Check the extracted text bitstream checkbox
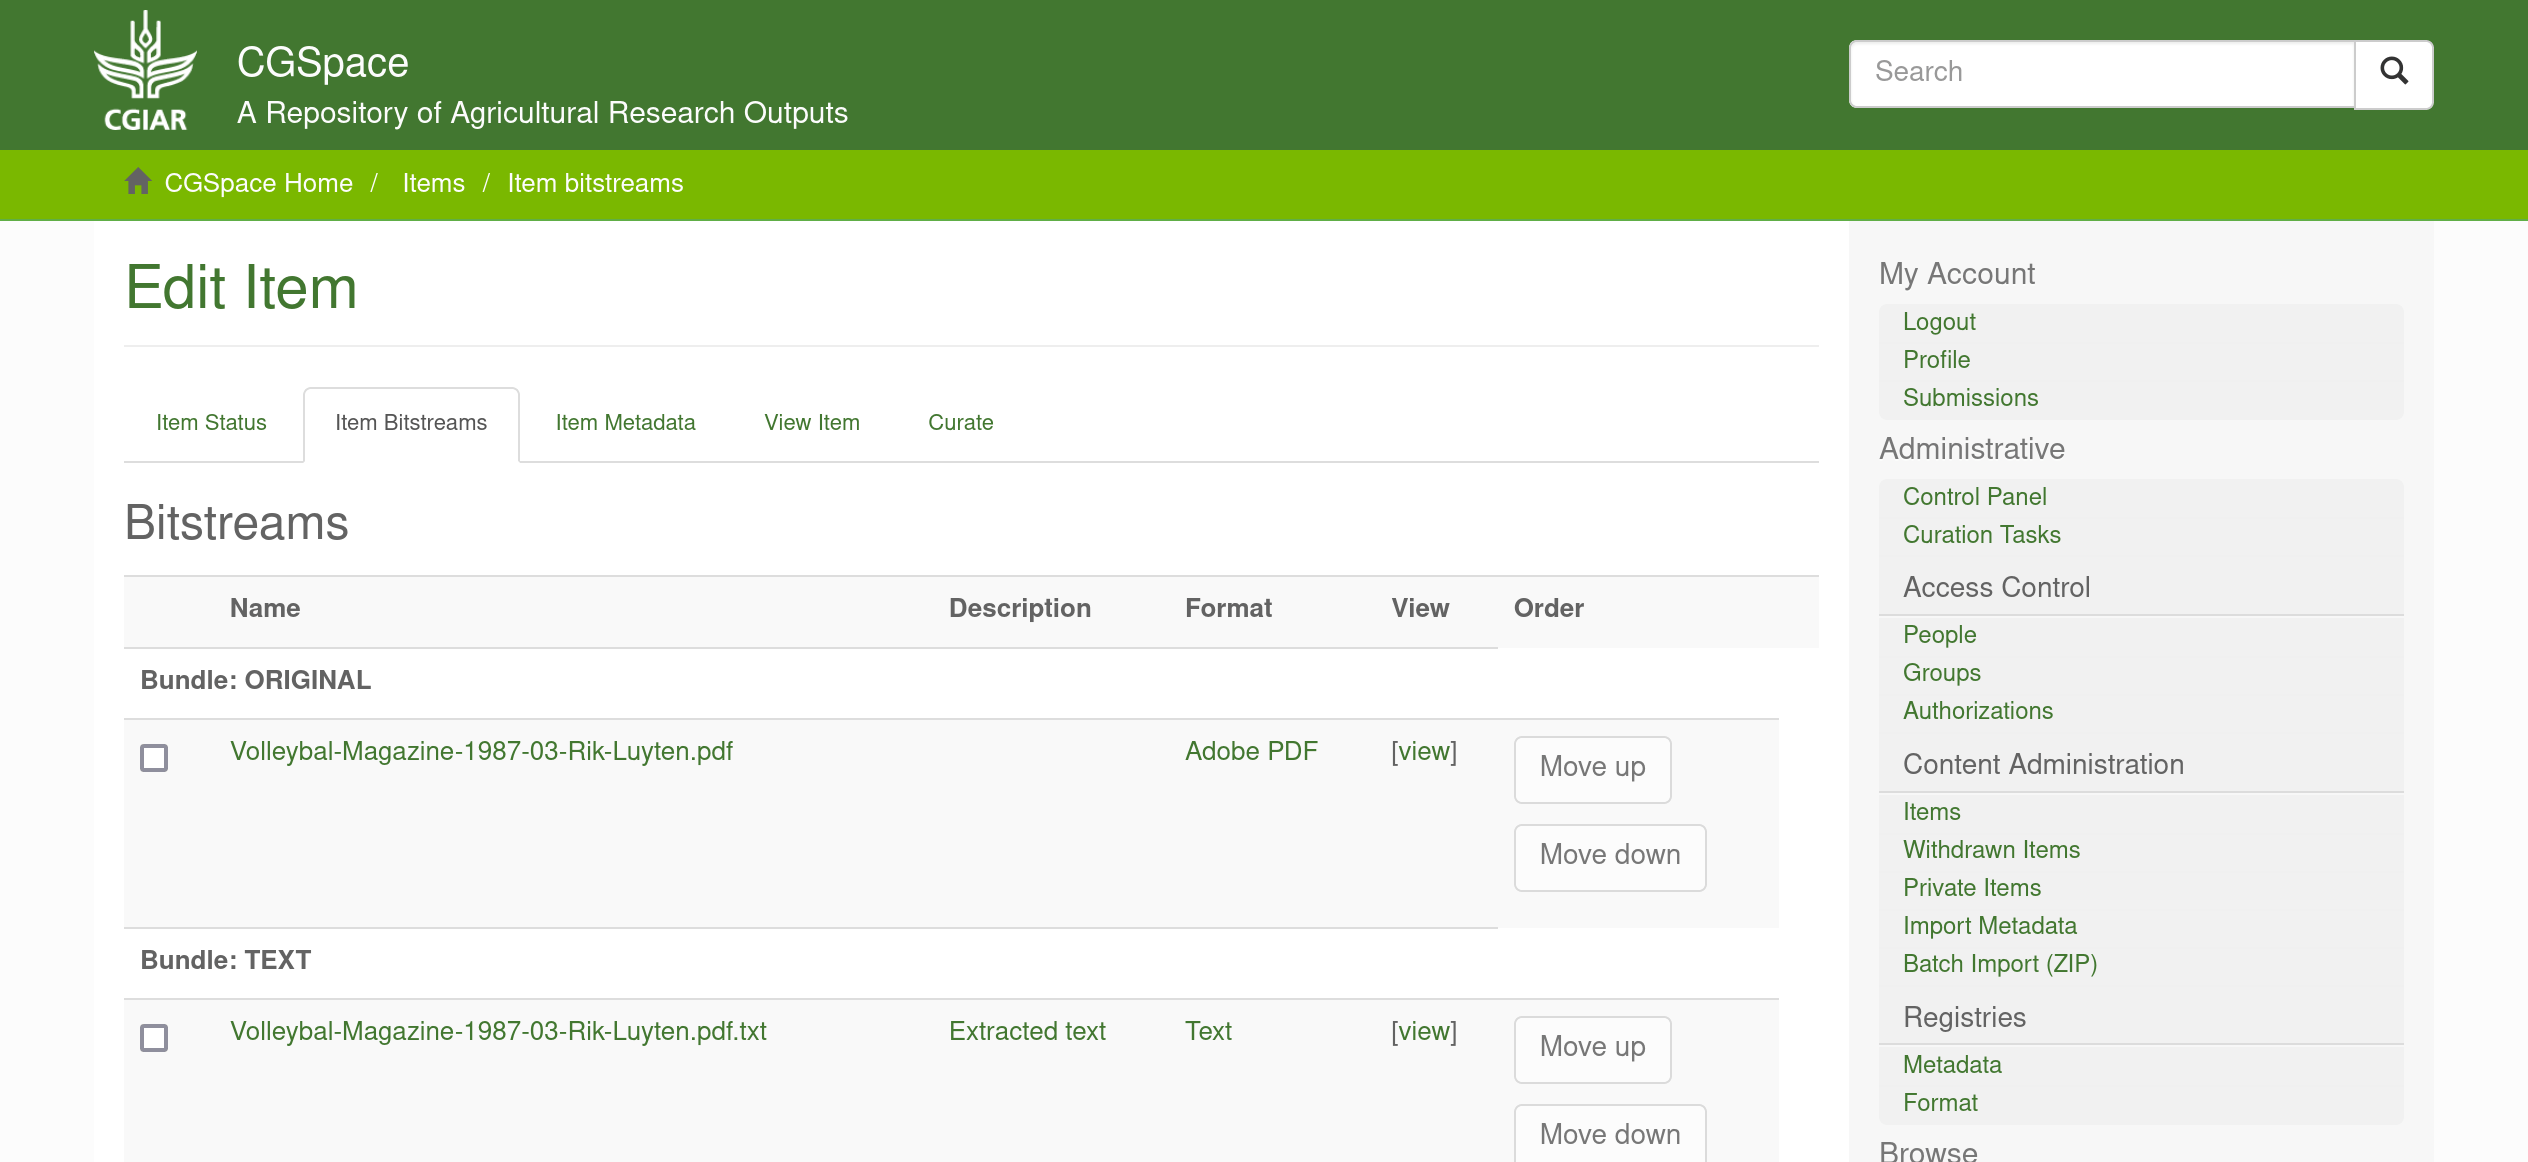The height and width of the screenshot is (1162, 2528). pos(155,1038)
